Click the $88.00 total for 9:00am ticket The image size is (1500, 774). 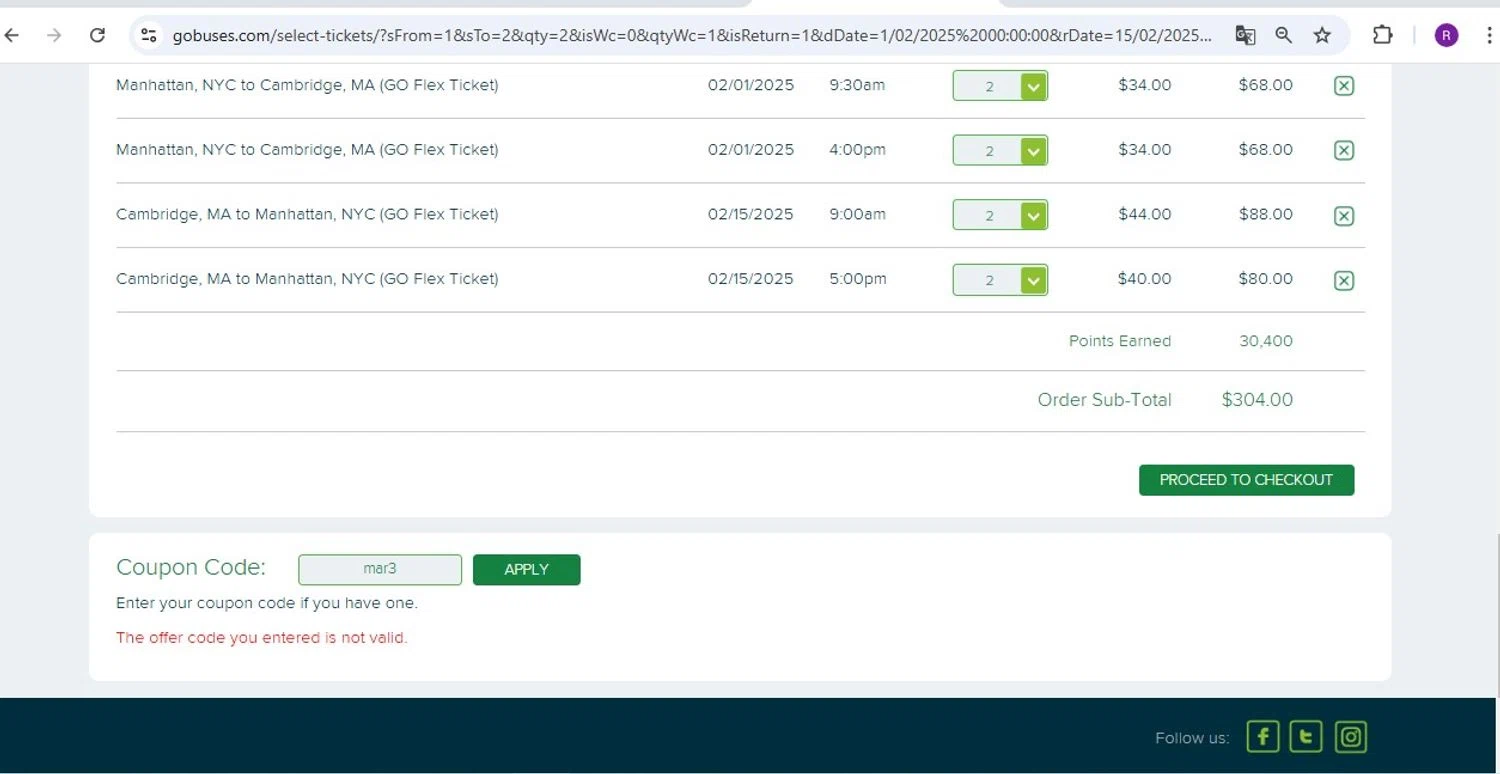click(x=1266, y=214)
